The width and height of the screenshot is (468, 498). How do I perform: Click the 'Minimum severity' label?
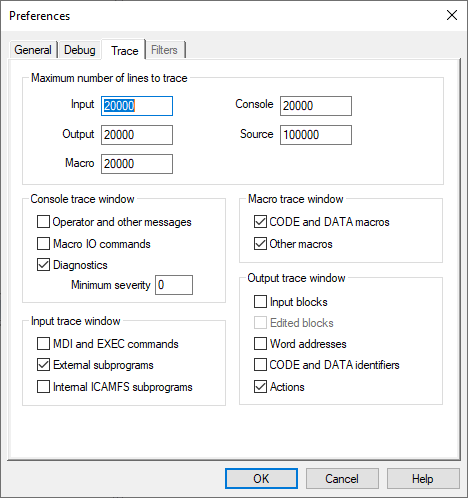[x=111, y=285]
